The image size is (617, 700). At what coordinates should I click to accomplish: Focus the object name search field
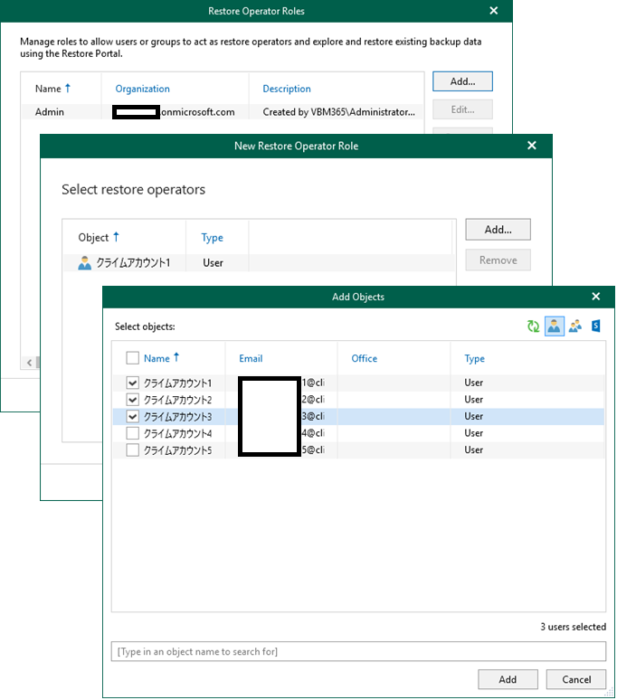coord(358,652)
